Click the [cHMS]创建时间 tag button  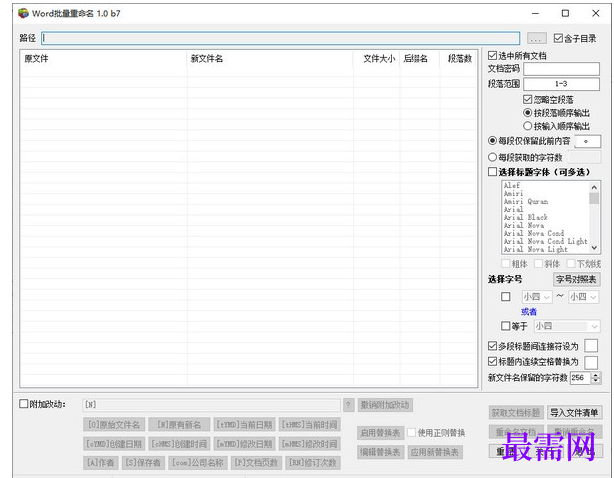[x=179, y=444]
